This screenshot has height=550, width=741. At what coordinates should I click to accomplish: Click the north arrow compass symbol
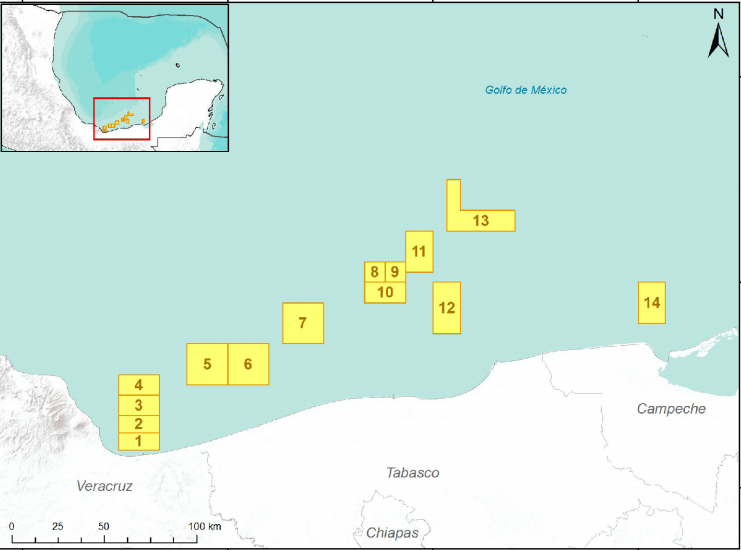tap(718, 35)
